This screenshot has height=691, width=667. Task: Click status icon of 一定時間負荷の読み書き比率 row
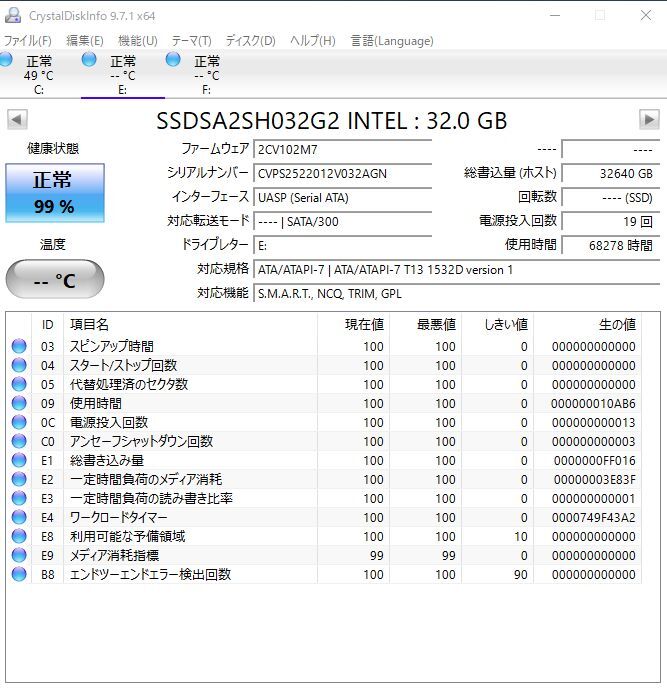point(19,498)
